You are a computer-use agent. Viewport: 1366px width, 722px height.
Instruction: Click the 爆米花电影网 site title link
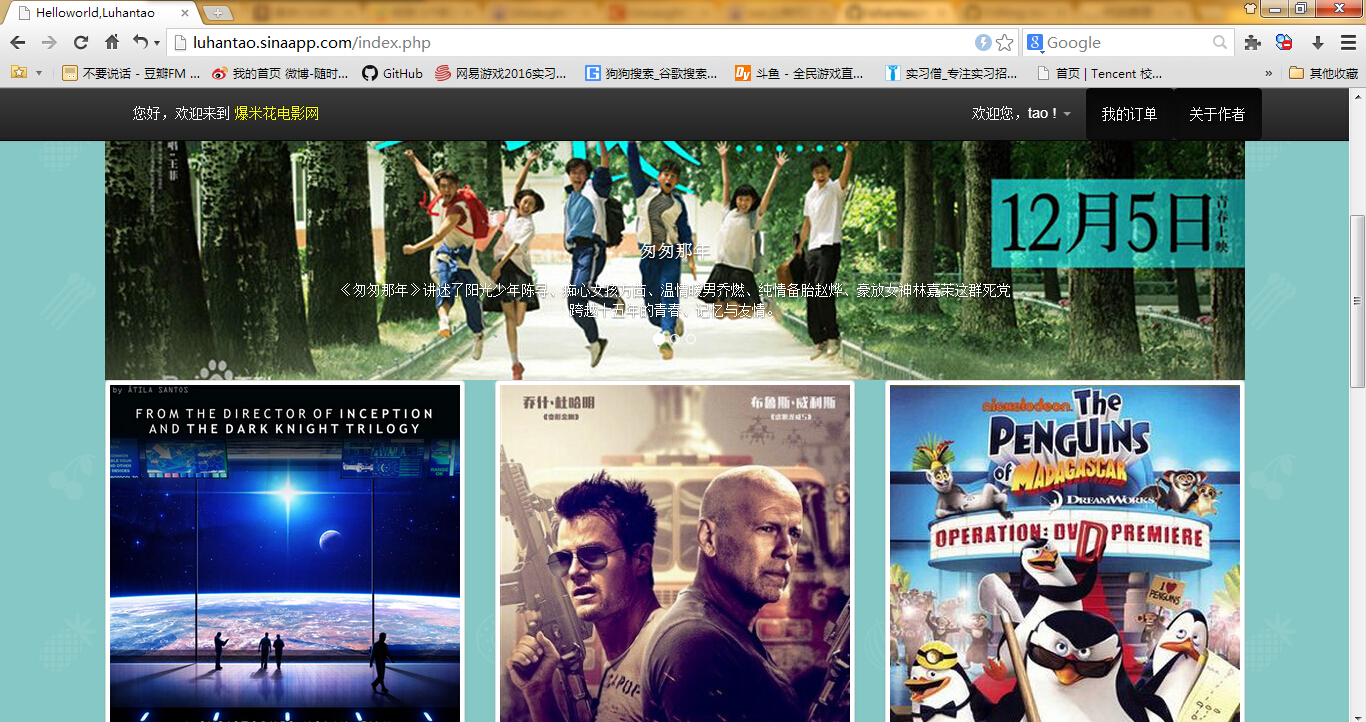pyautogui.click(x=277, y=114)
